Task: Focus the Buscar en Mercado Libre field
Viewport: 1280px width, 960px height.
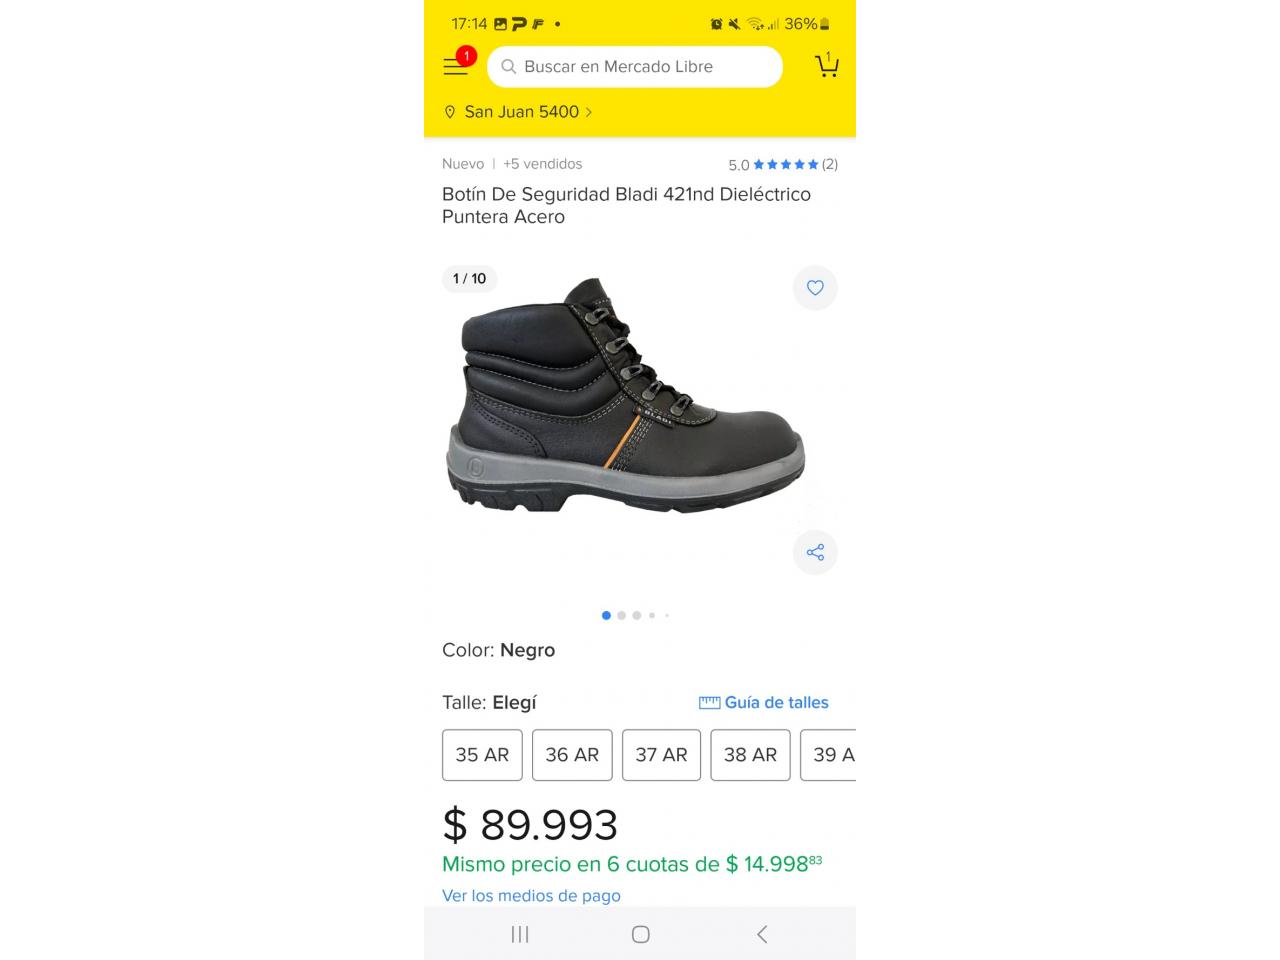Action: coord(635,67)
